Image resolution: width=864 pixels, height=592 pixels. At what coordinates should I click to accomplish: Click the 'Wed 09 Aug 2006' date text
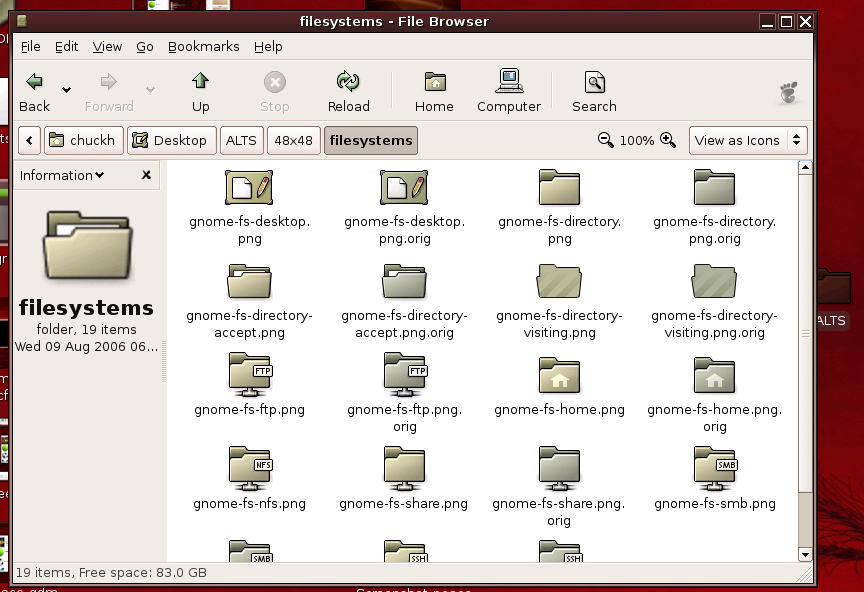(87, 347)
